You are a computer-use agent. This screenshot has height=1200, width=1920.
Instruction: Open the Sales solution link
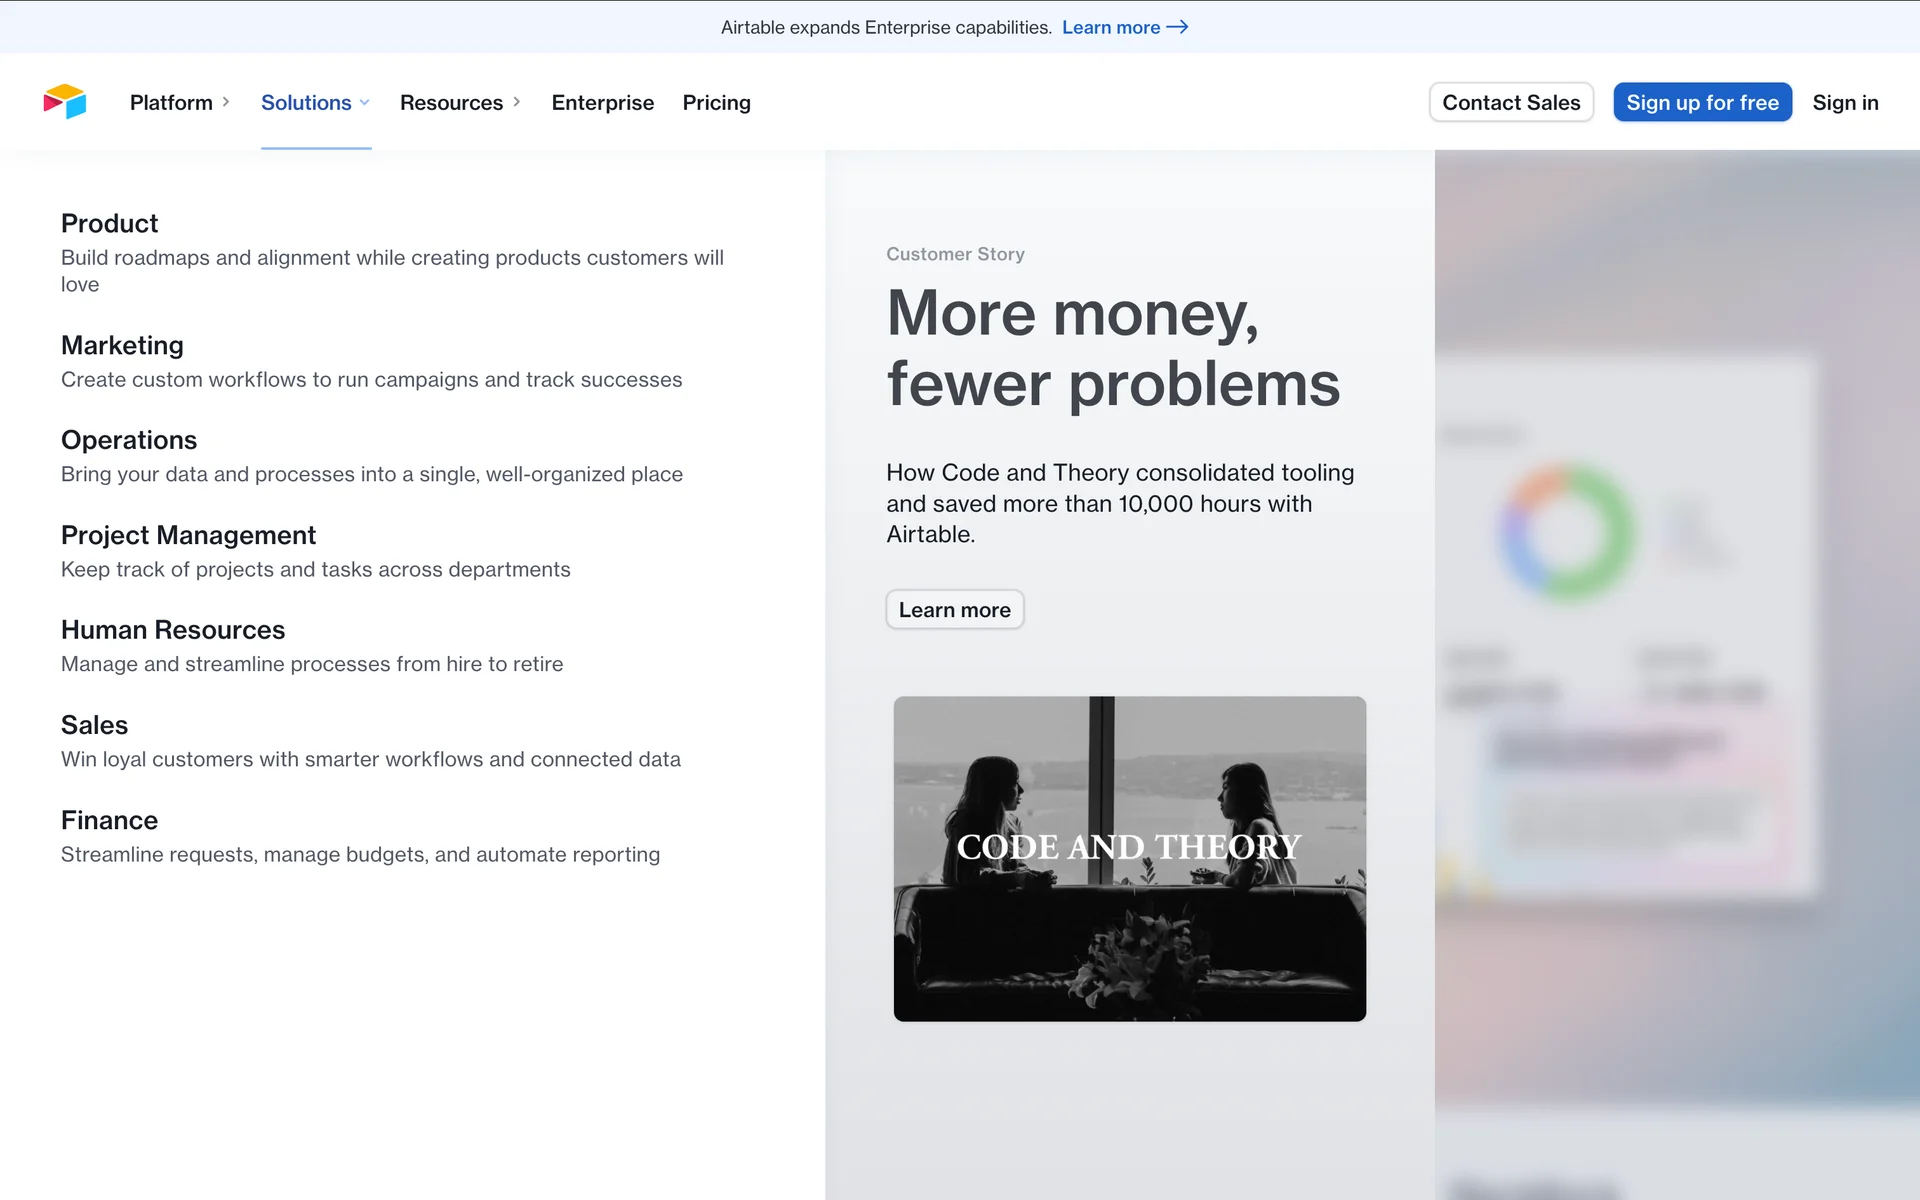[94, 725]
